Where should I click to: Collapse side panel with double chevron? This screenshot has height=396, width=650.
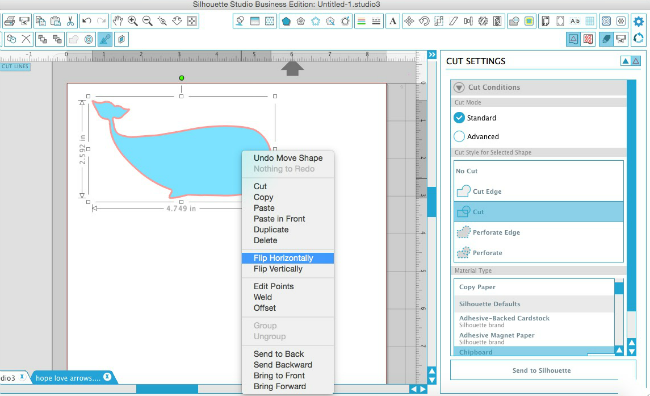(432, 55)
